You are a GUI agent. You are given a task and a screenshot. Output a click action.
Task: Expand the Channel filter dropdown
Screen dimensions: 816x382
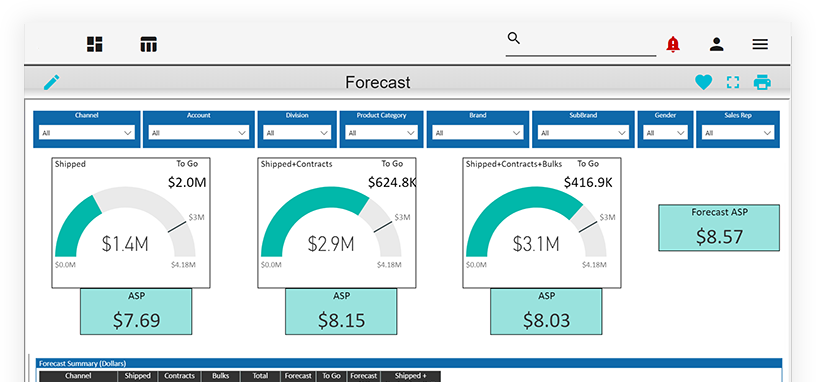pos(87,133)
